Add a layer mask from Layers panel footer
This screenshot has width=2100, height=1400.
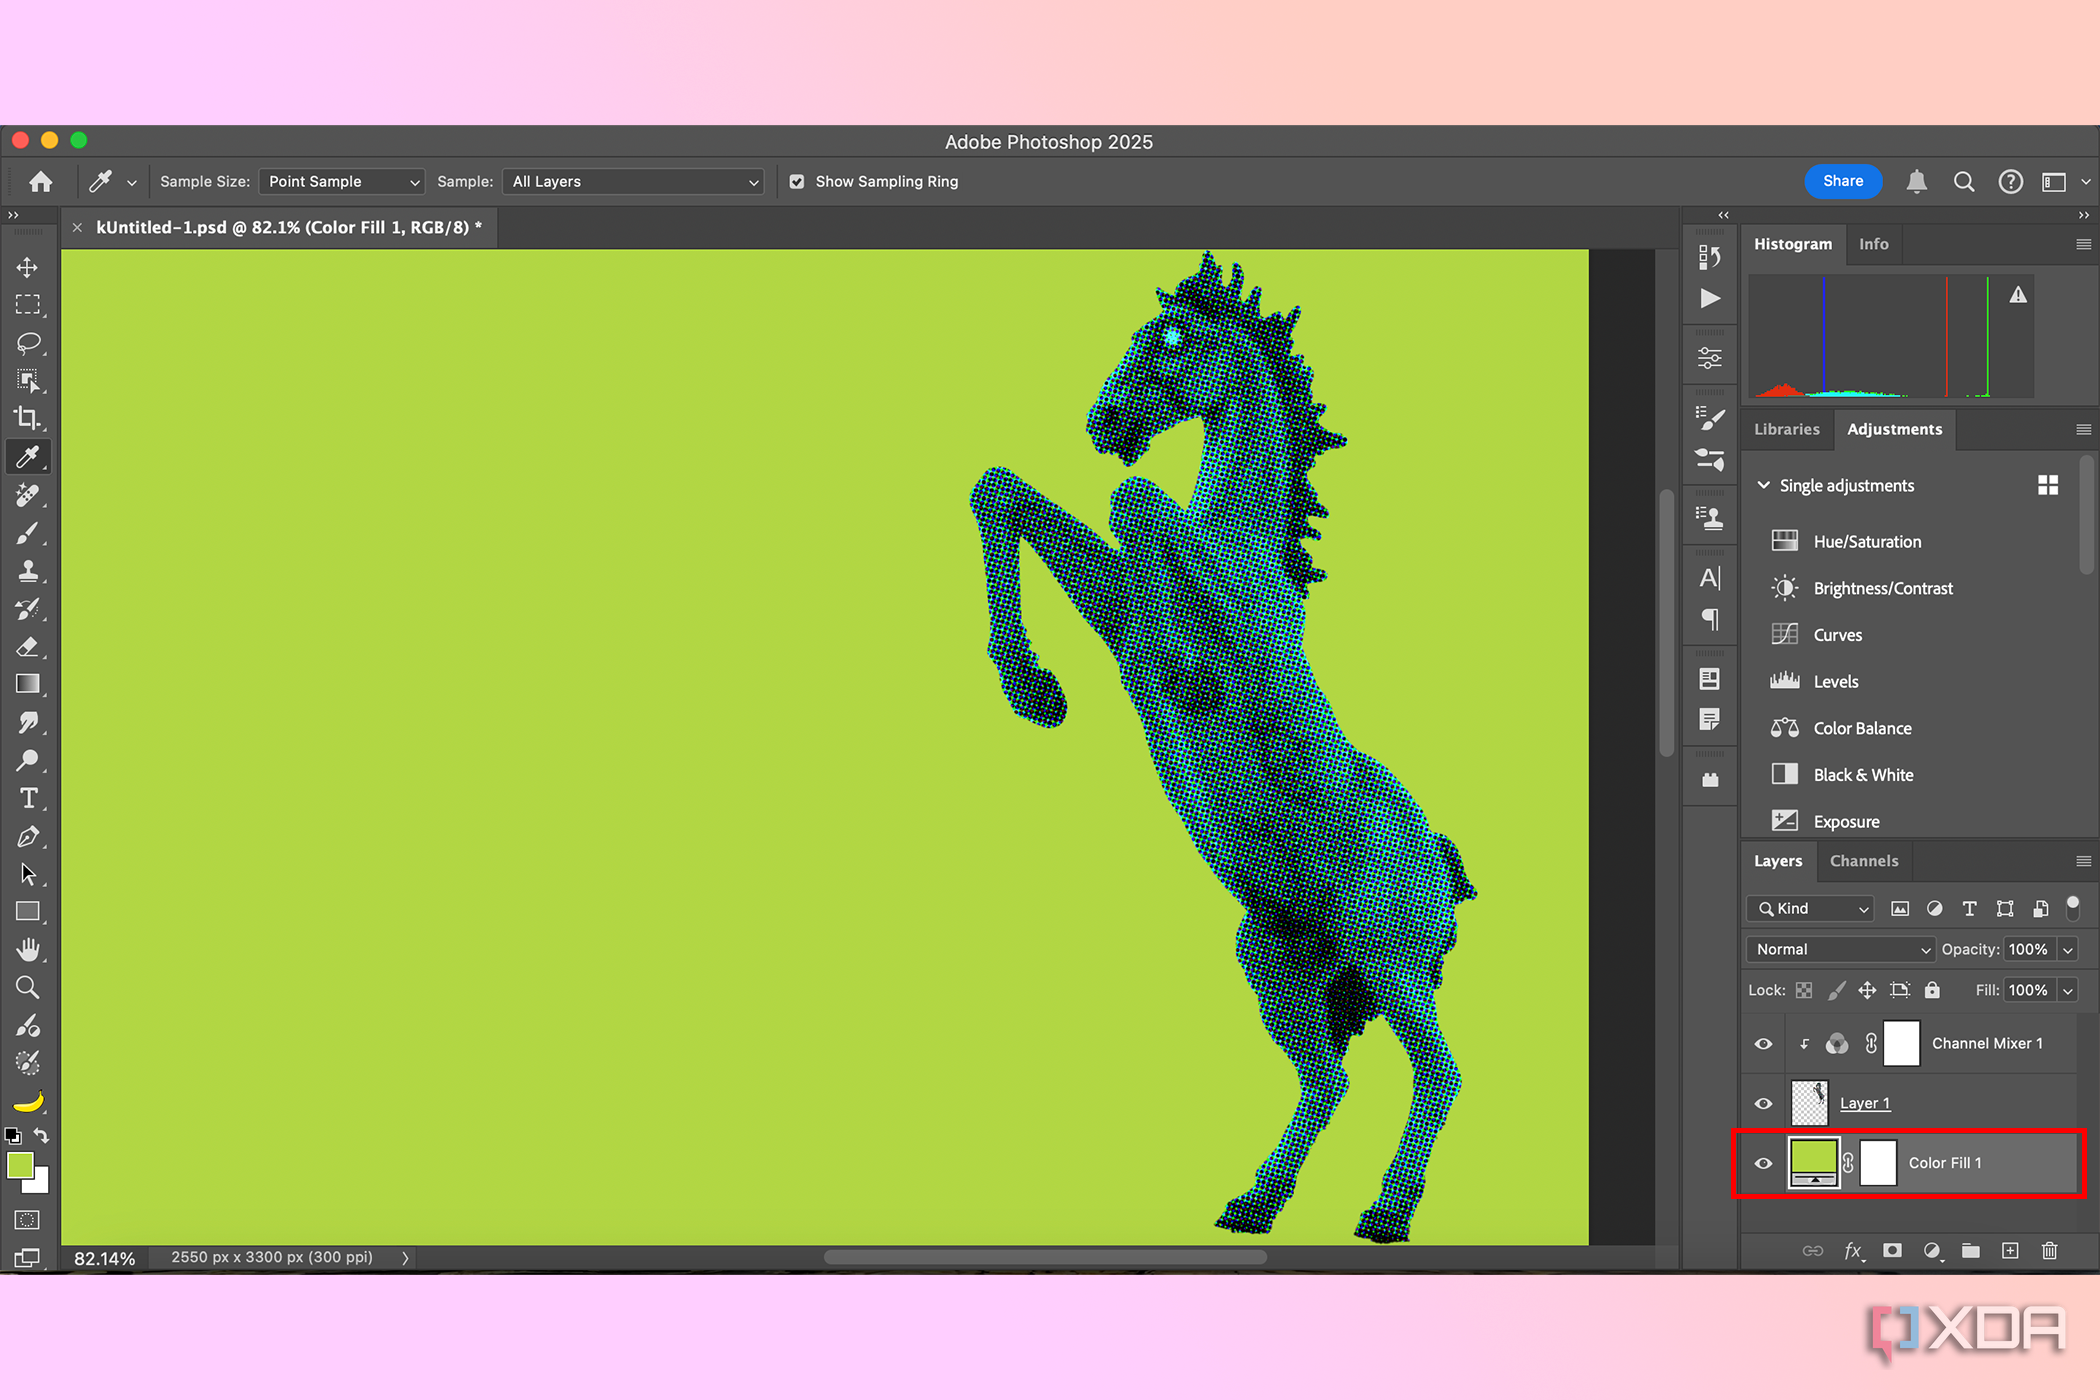click(x=1892, y=1251)
